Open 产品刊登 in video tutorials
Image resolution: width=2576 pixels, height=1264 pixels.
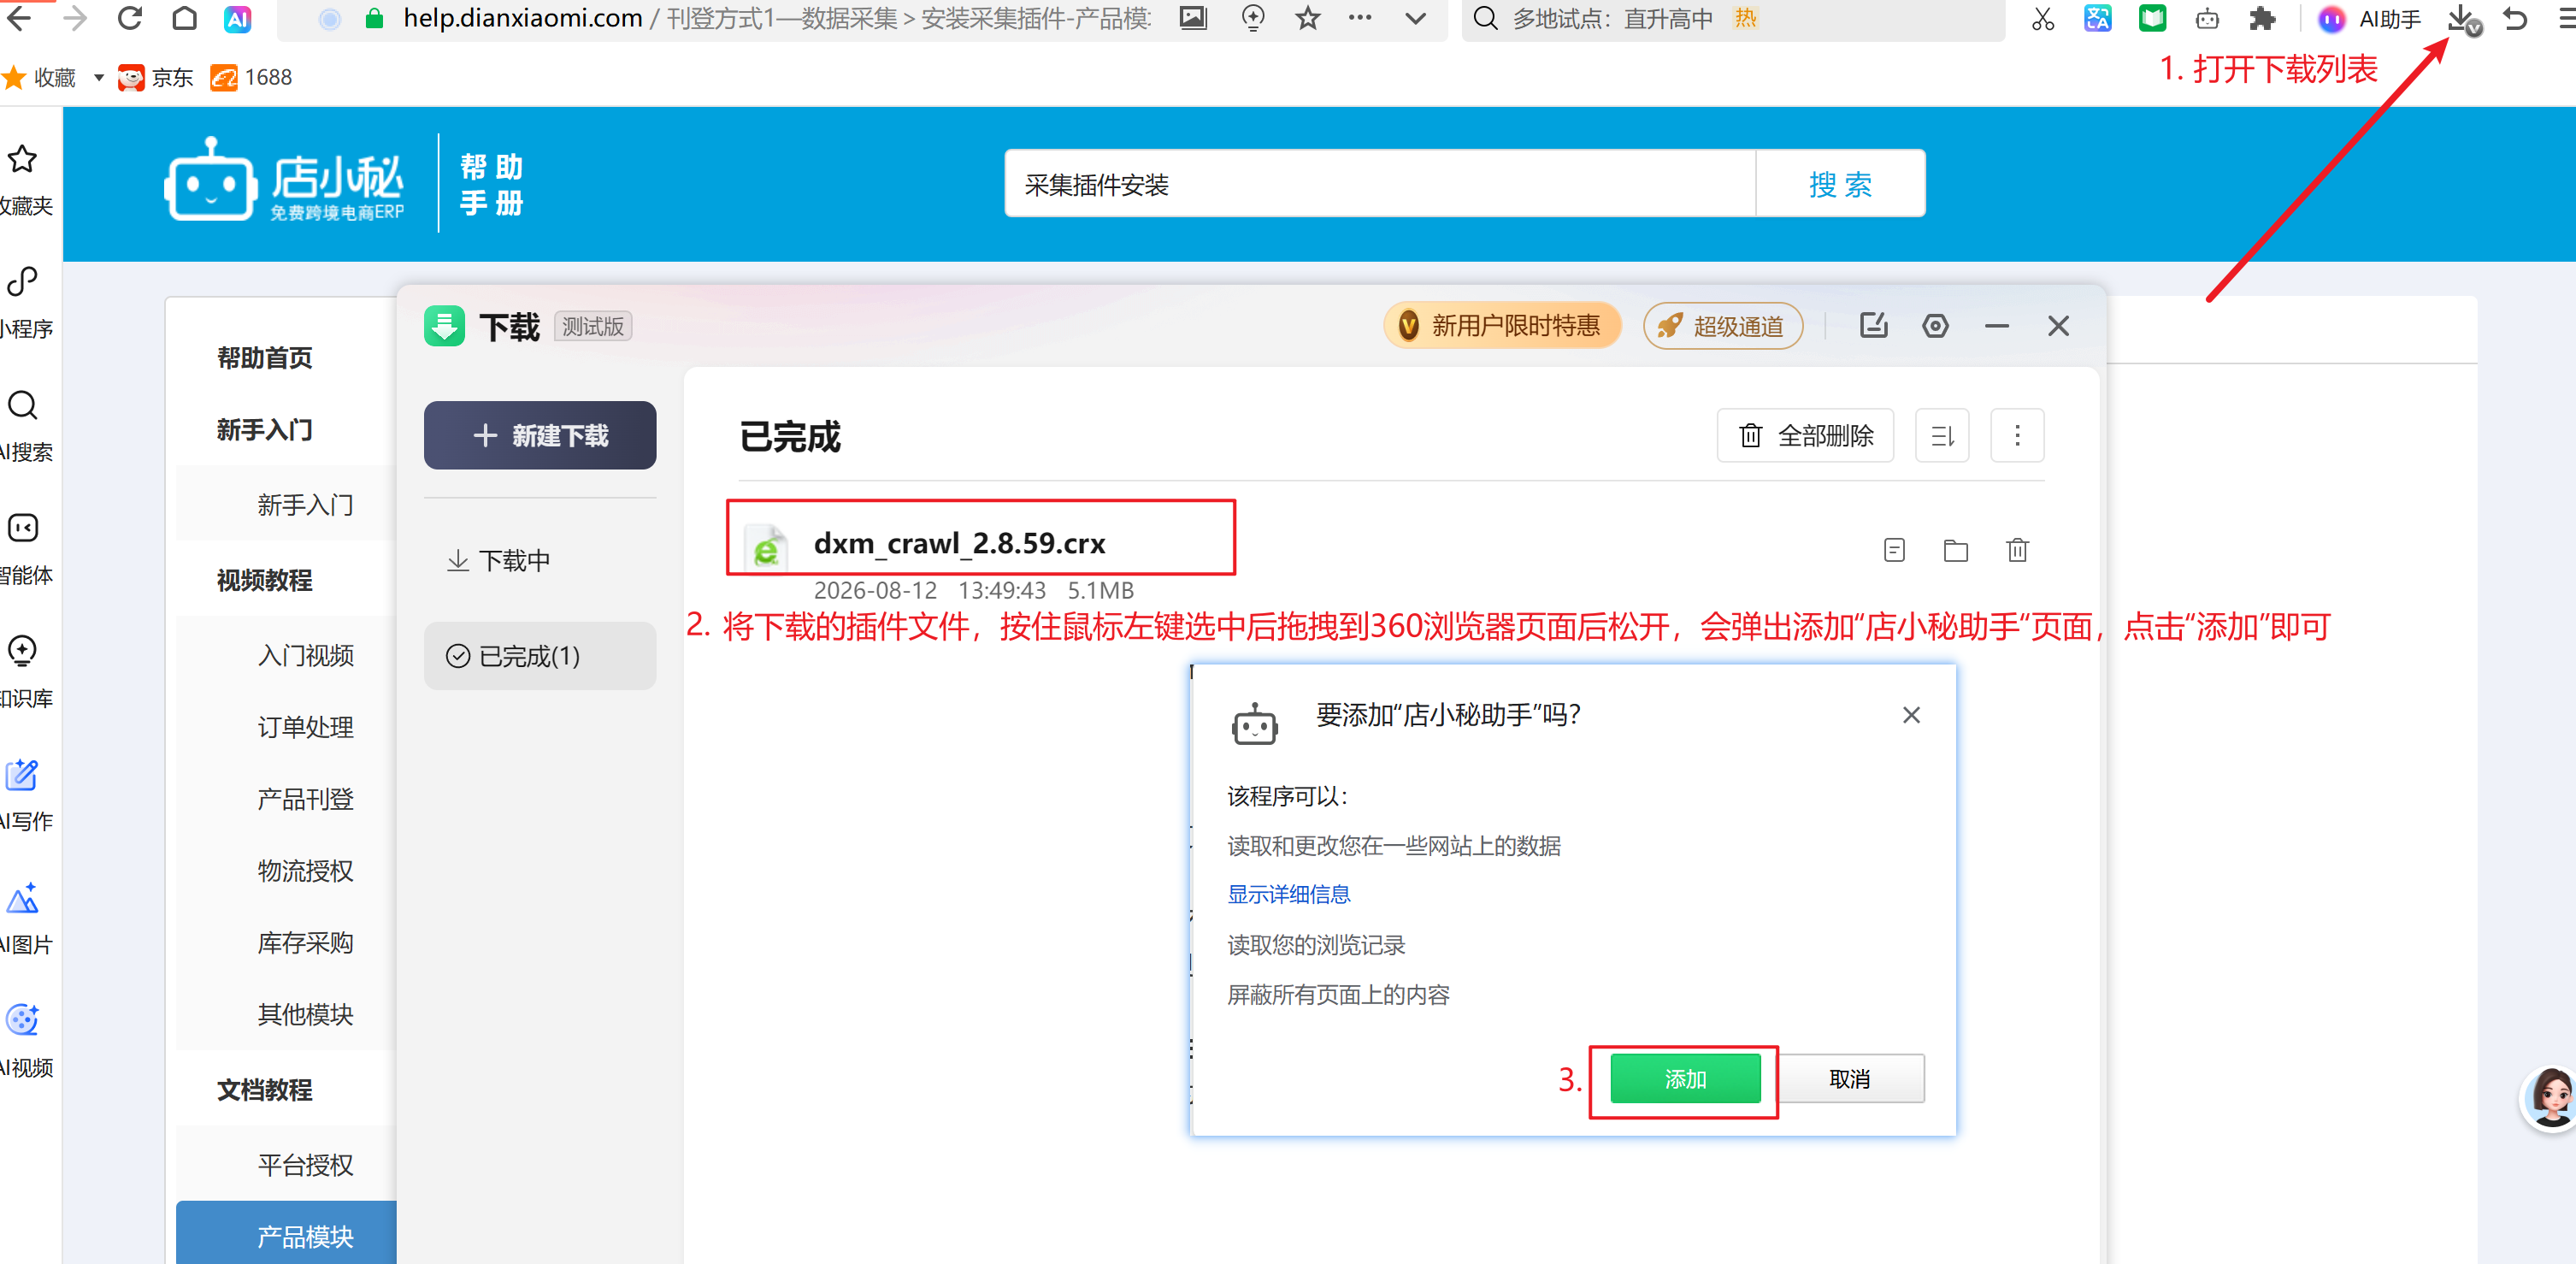tap(305, 799)
